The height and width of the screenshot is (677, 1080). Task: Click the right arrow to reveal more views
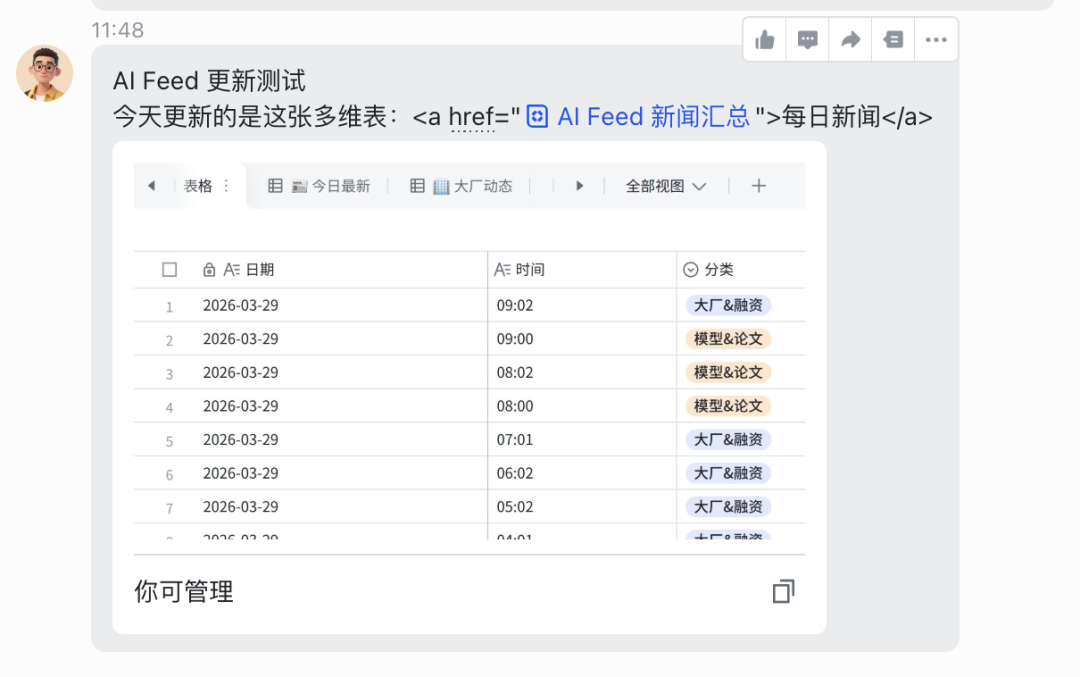(x=580, y=185)
